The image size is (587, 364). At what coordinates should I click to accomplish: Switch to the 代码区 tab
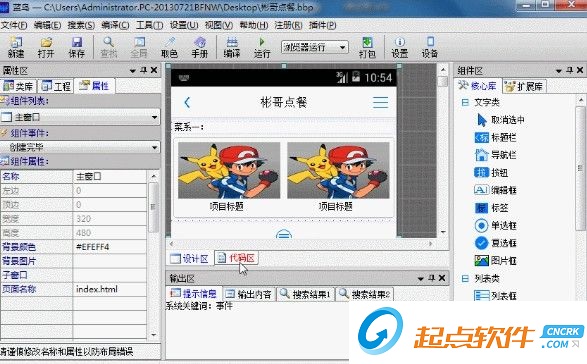(x=236, y=258)
